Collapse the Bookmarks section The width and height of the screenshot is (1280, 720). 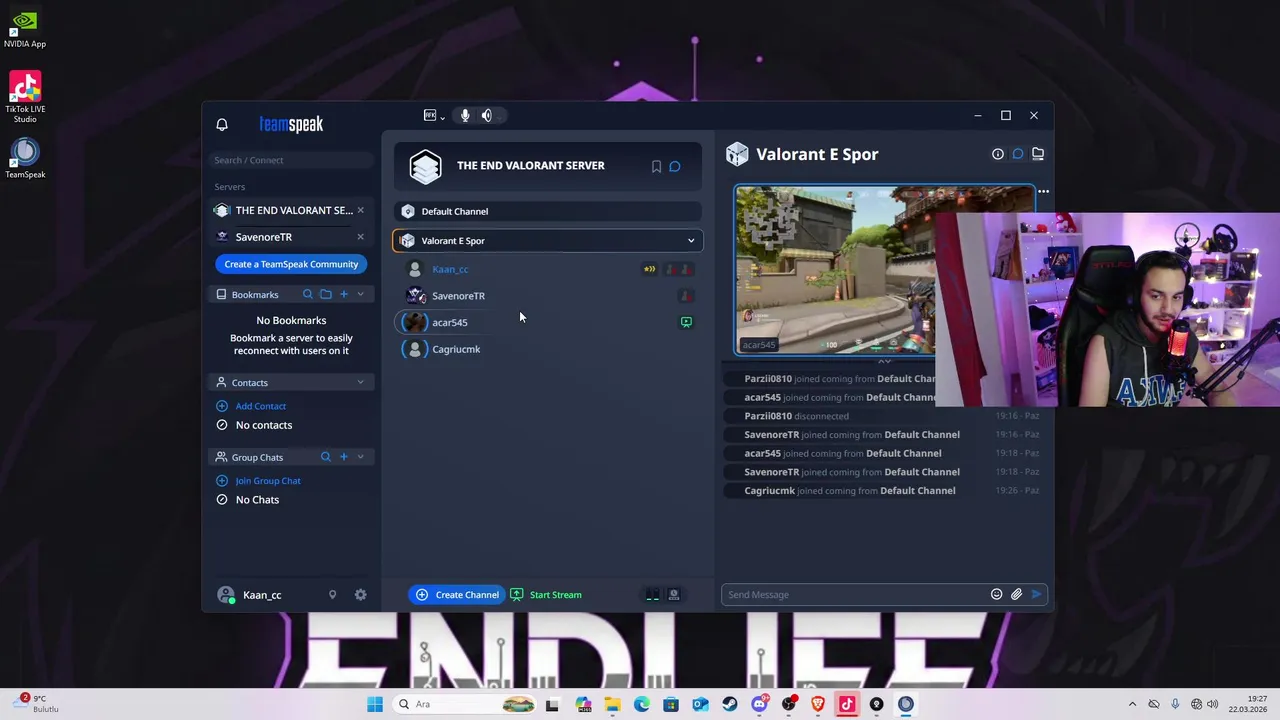pyautogui.click(x=361, y=295)
